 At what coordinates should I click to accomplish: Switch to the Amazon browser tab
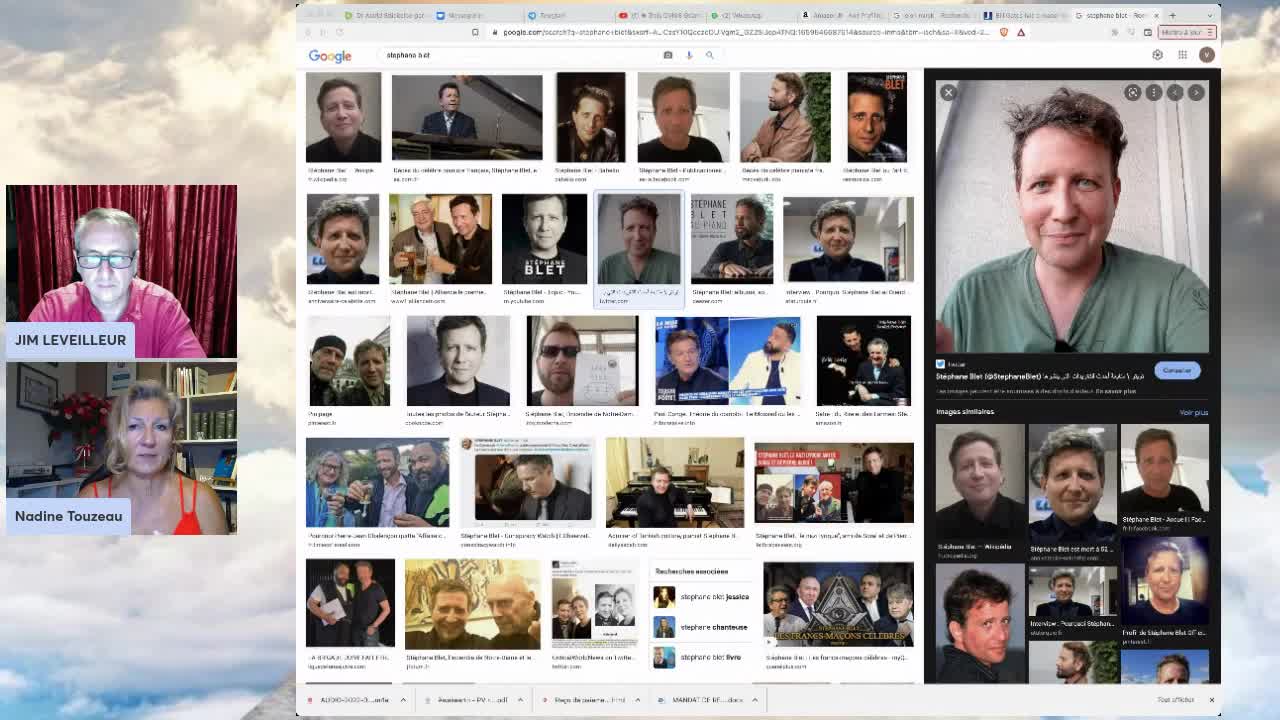pos(840,15)
